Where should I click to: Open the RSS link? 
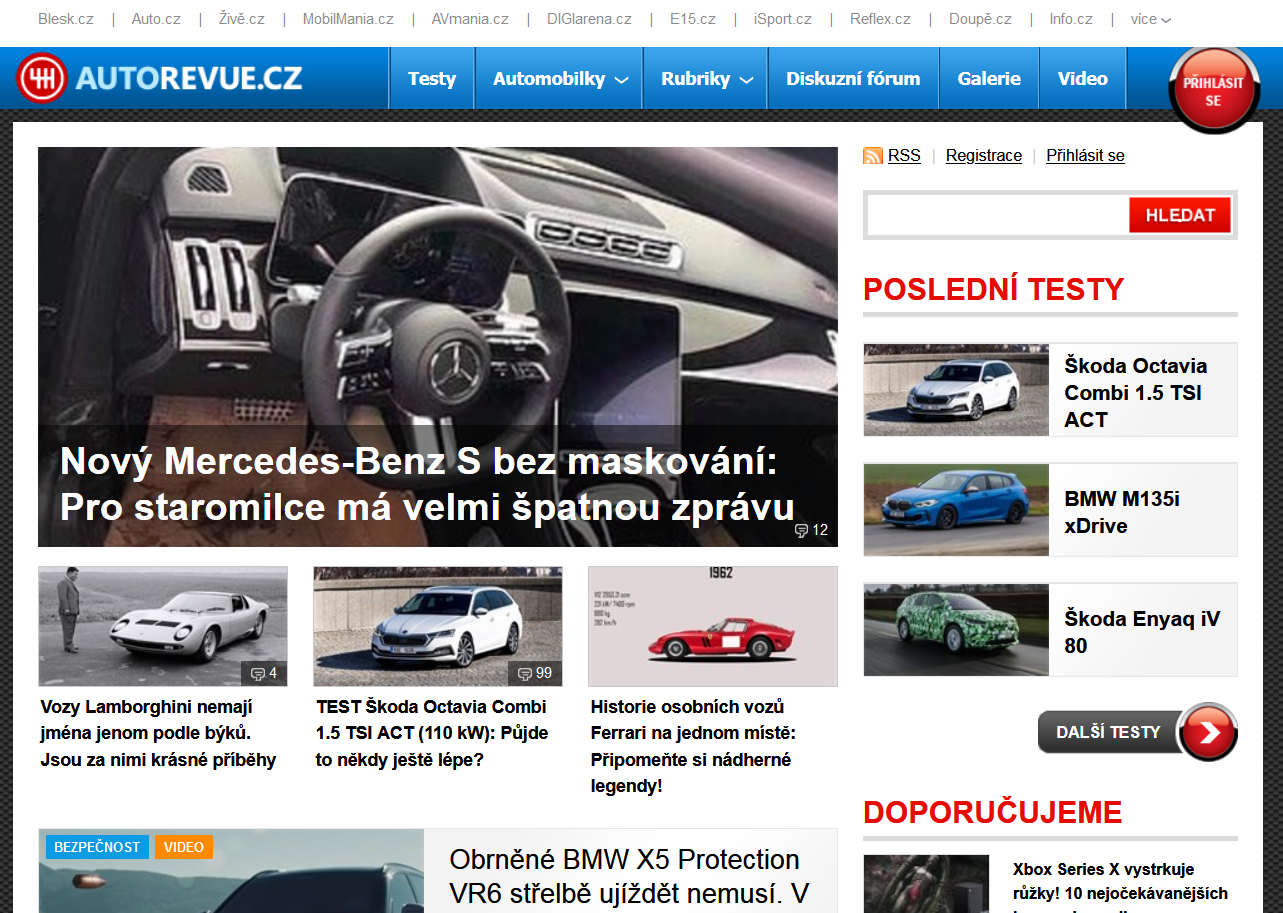[904, 156]
